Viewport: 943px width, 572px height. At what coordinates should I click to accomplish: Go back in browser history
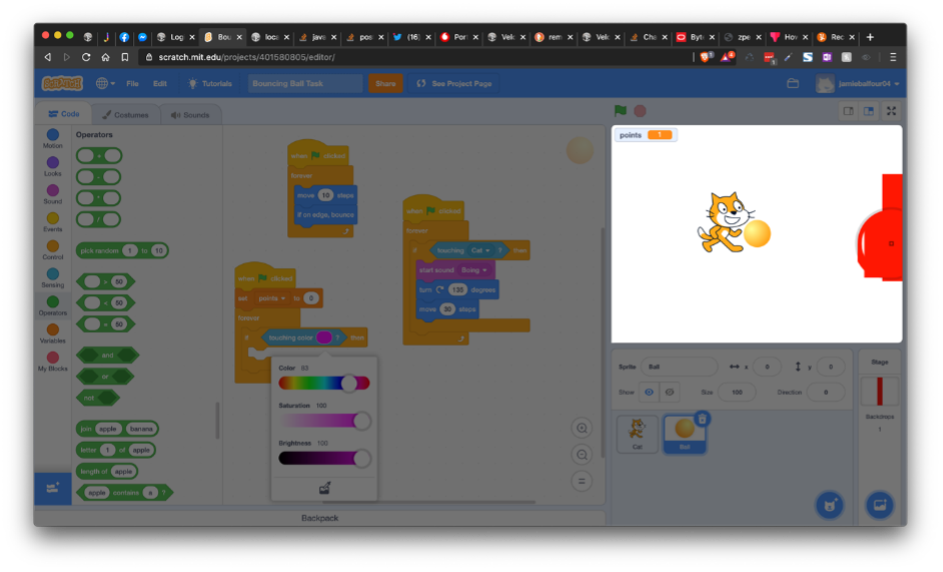click(48, 57)
